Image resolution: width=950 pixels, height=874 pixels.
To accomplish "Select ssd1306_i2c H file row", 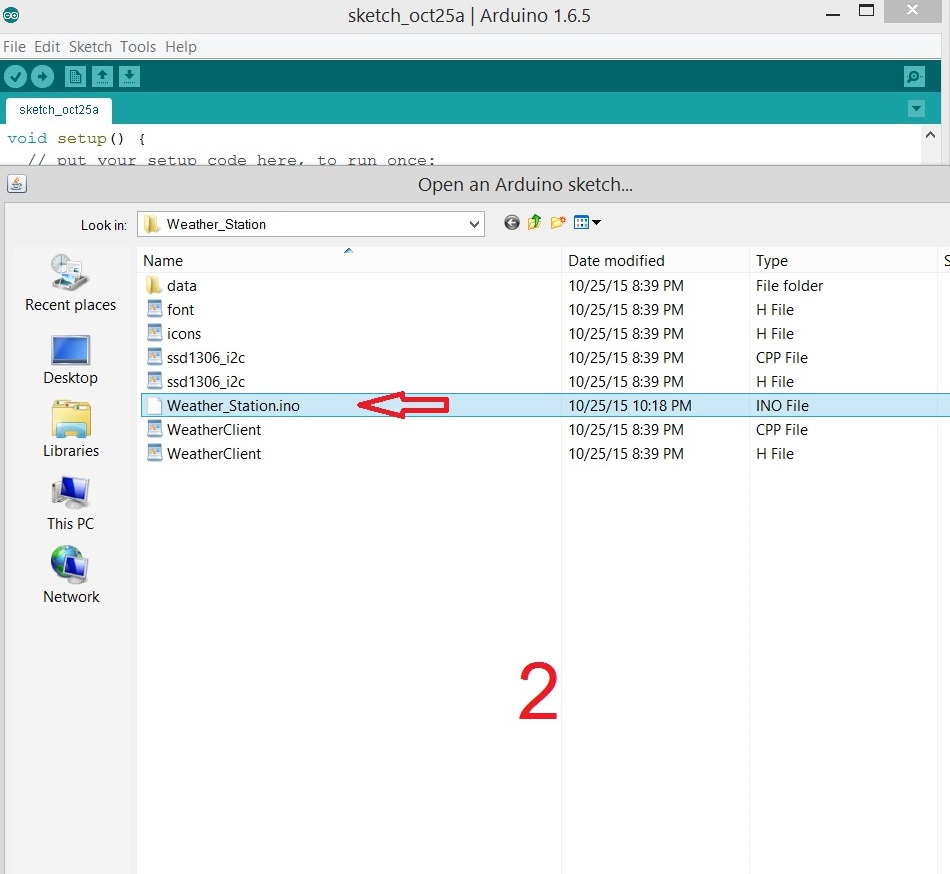I will [x=543, y=382].
